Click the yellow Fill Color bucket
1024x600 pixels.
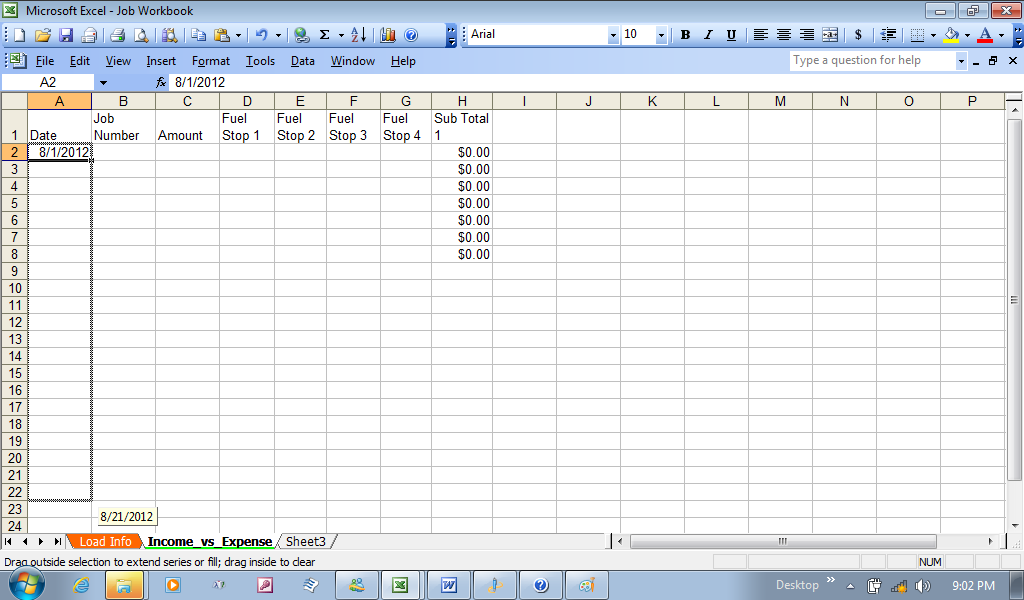pyautogui.click(x=951, y=35)
